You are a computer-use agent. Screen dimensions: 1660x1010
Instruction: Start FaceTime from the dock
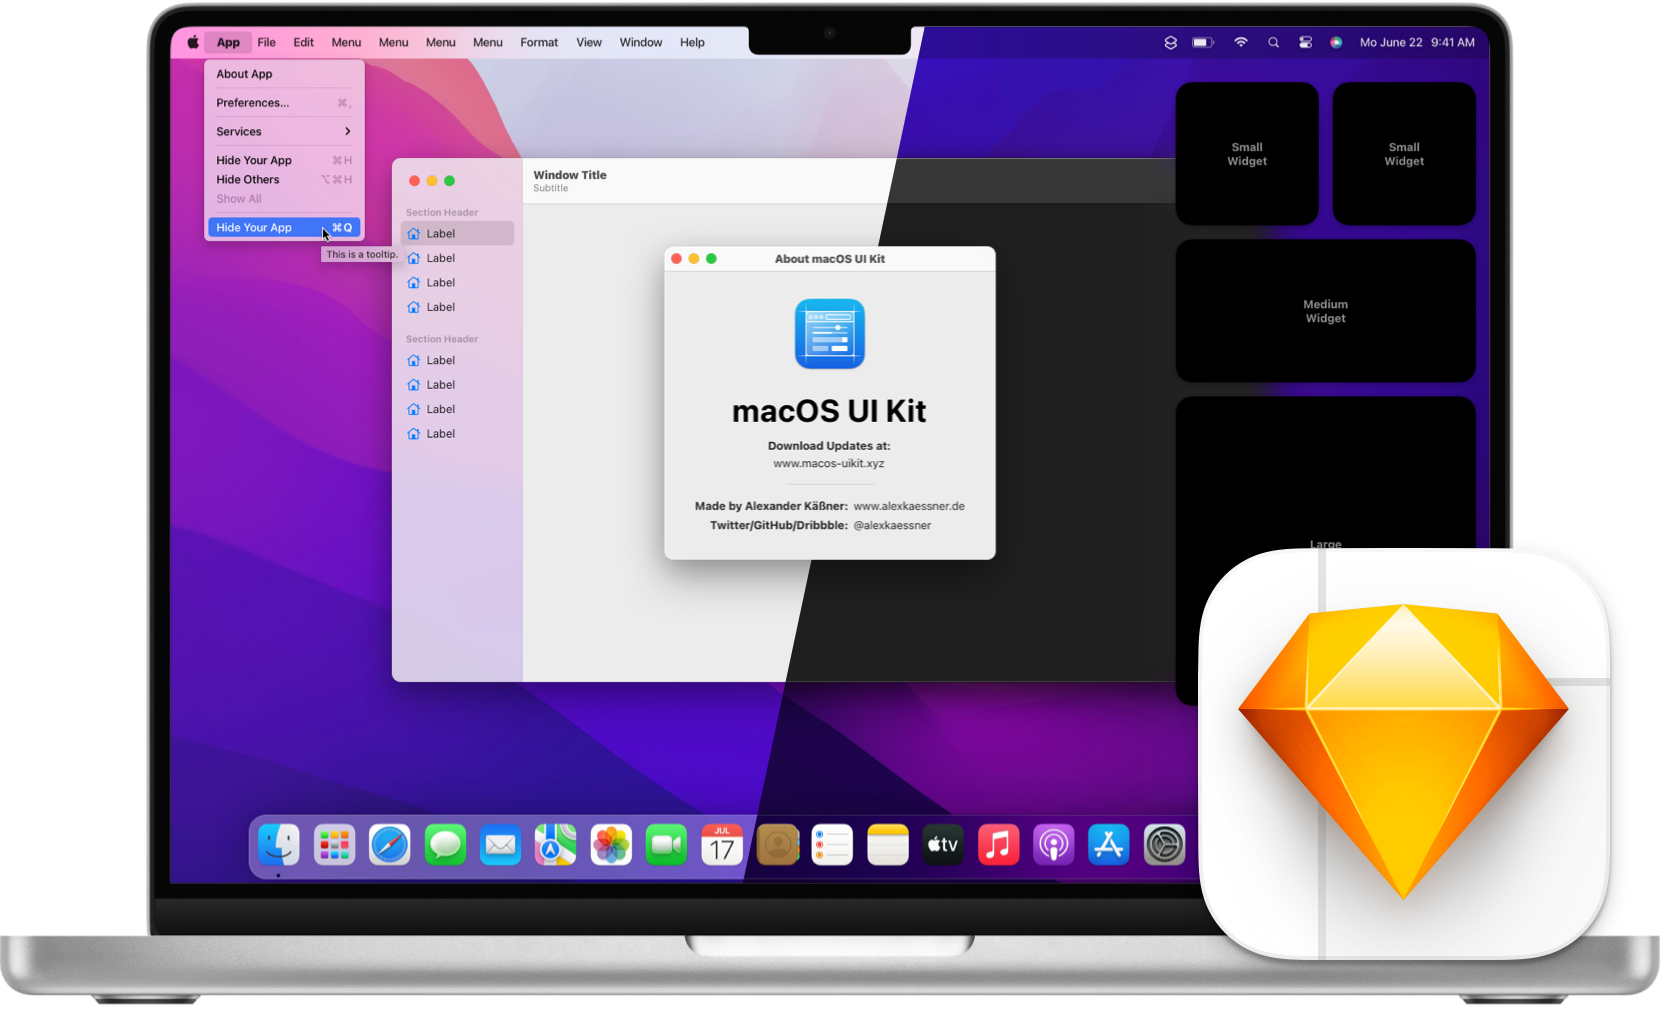pyautogui.click(x=666, y=845)
